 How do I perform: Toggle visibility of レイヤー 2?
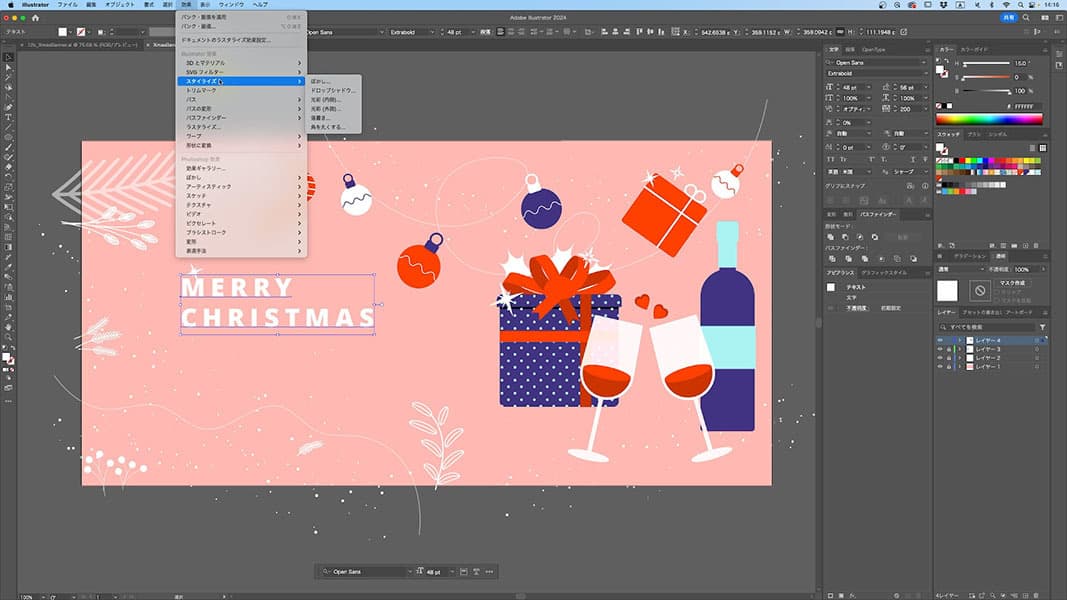940,358
